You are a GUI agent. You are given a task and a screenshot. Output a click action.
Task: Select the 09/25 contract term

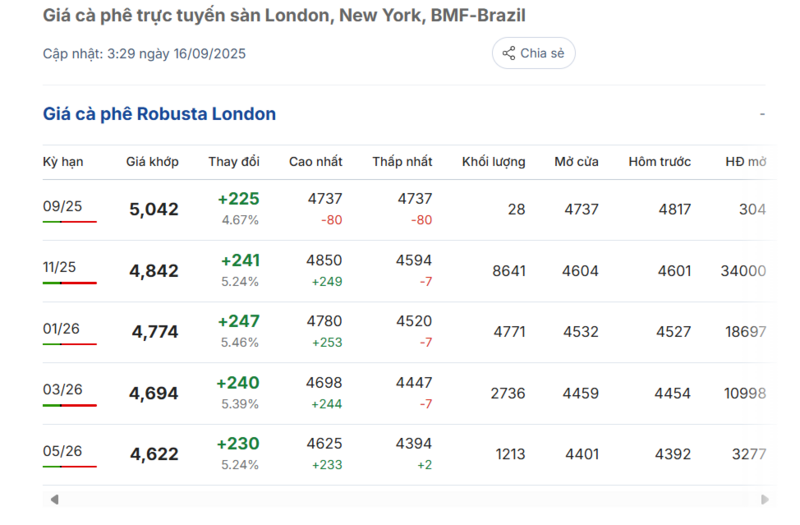62,206
